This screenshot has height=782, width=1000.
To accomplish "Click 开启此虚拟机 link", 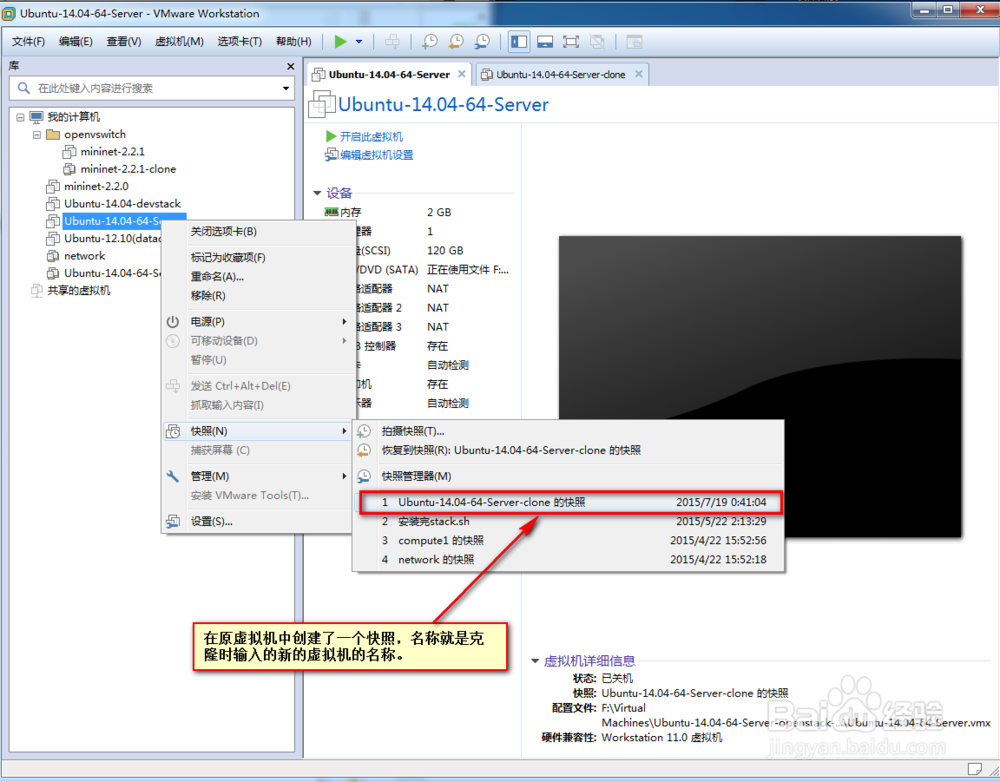I will pos(371,136).
